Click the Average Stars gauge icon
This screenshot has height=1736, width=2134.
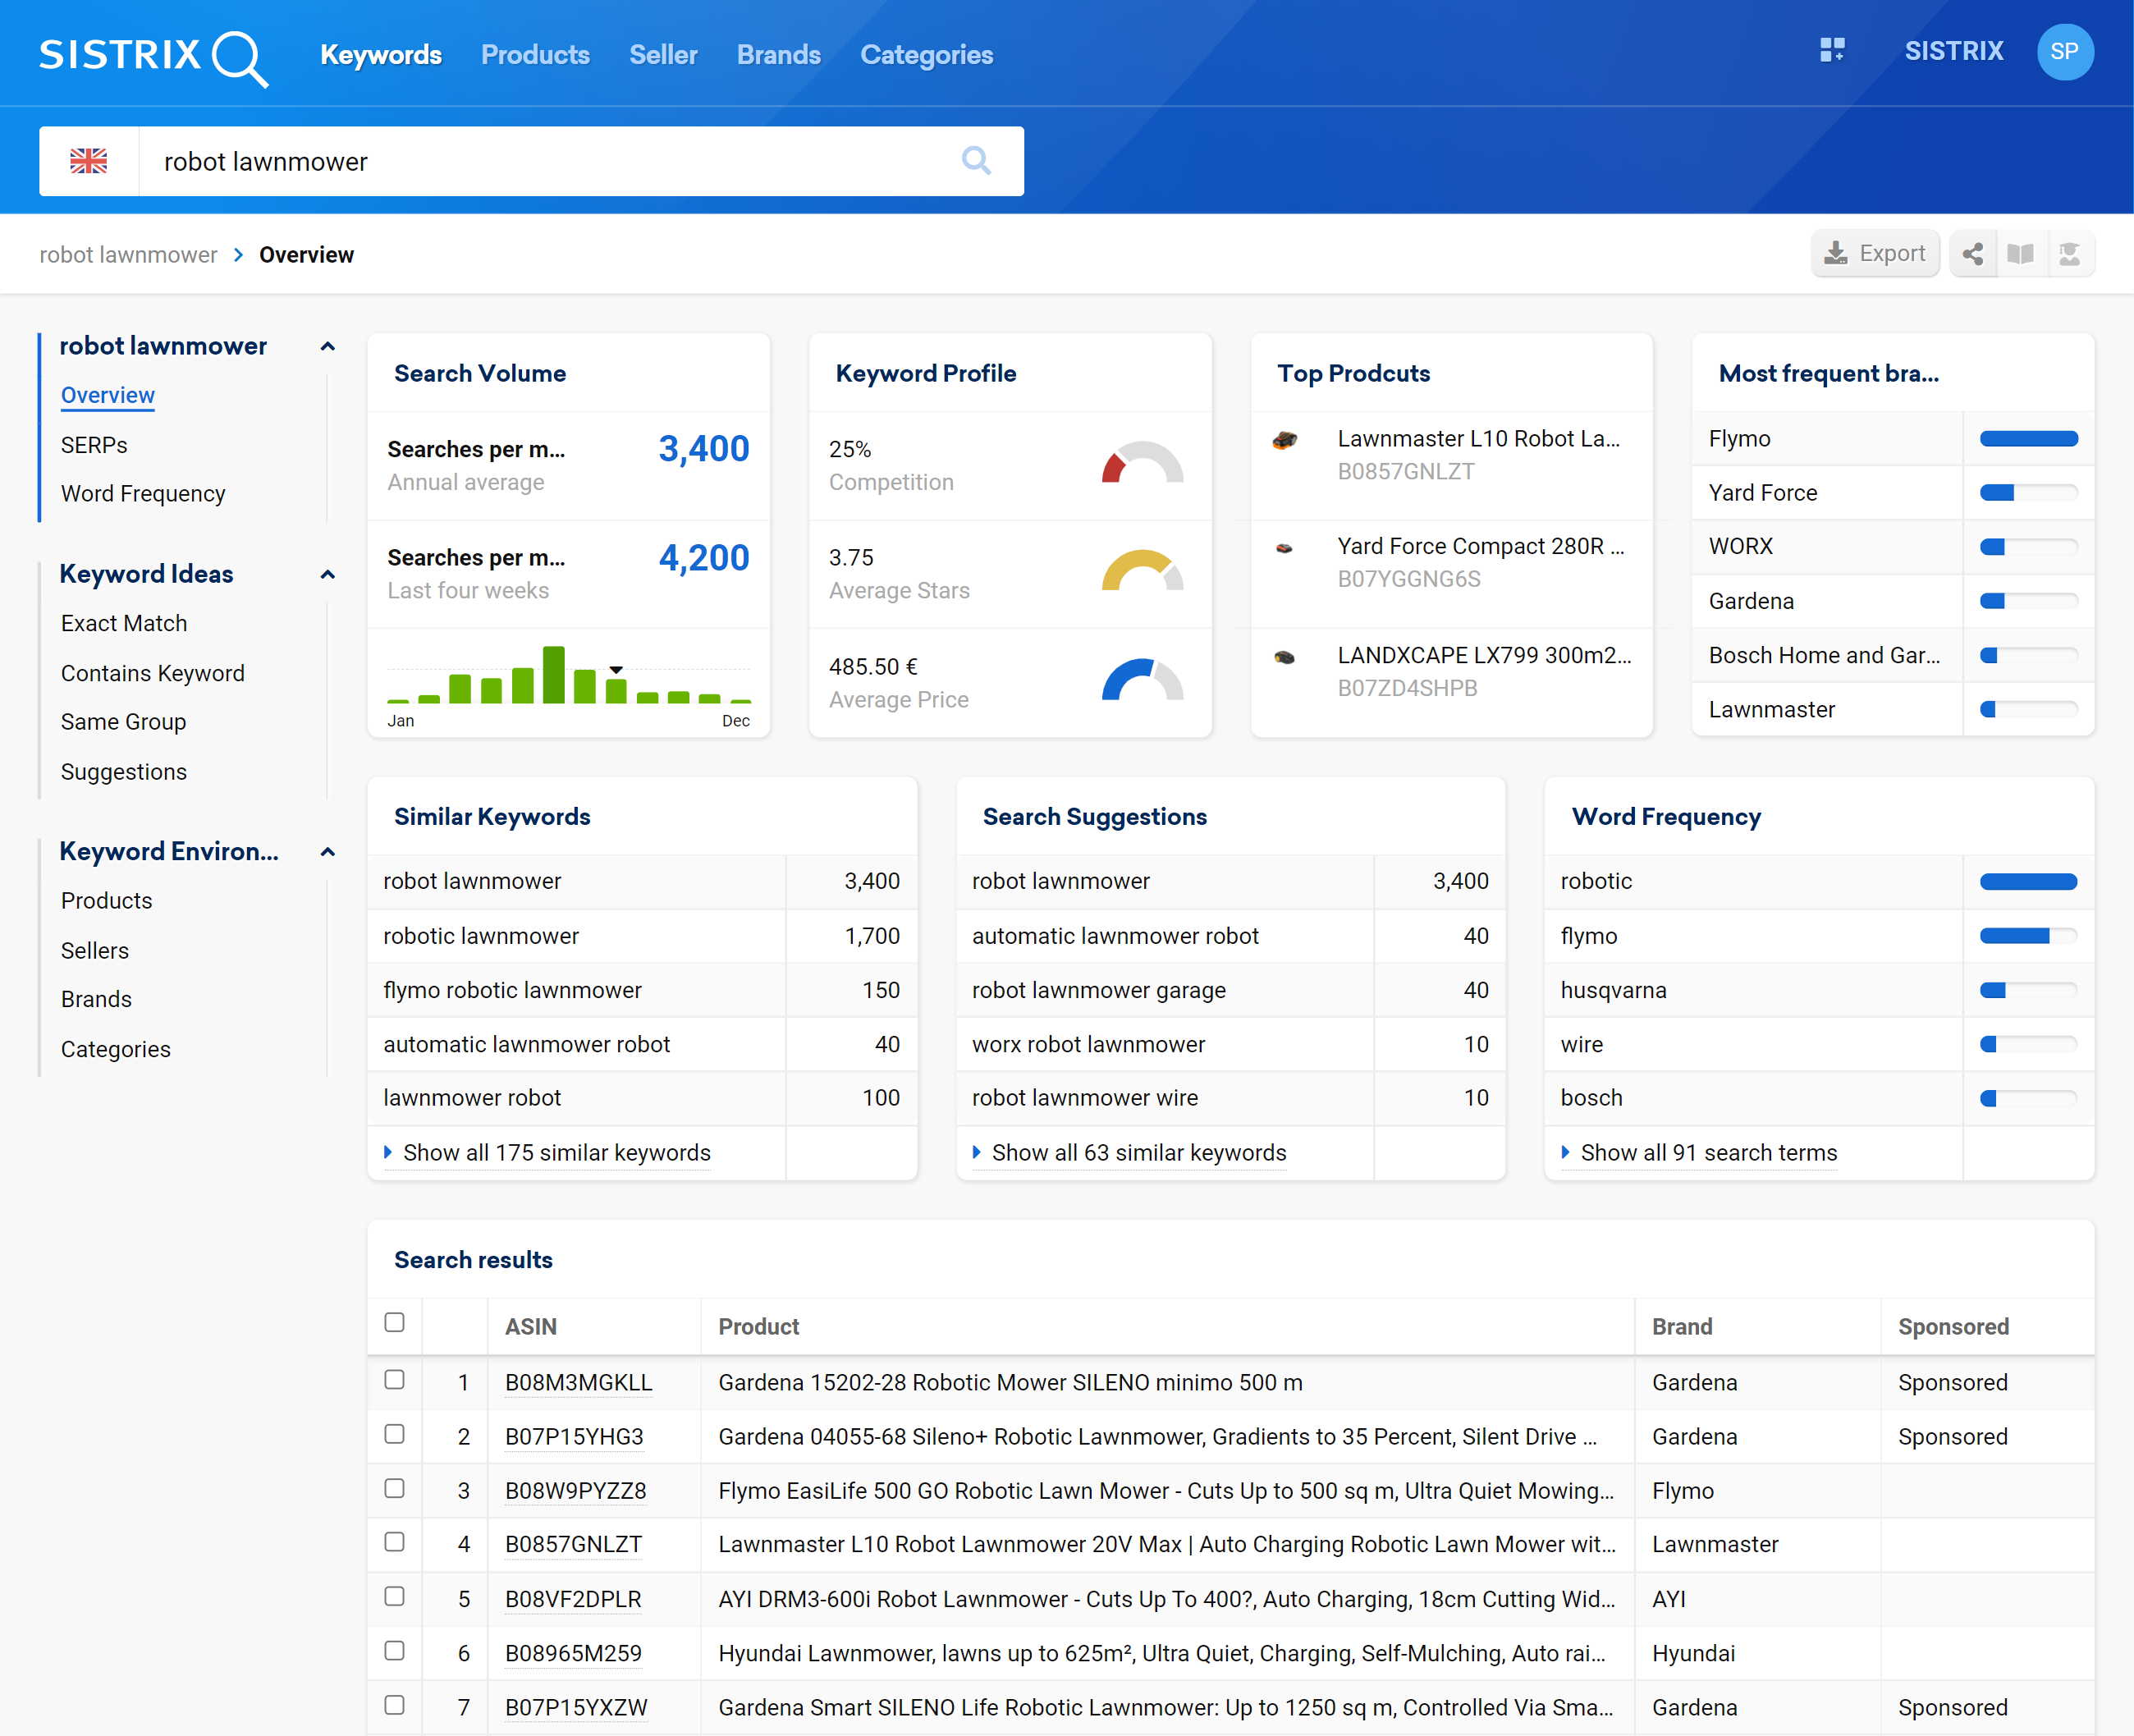point(1142,571)
